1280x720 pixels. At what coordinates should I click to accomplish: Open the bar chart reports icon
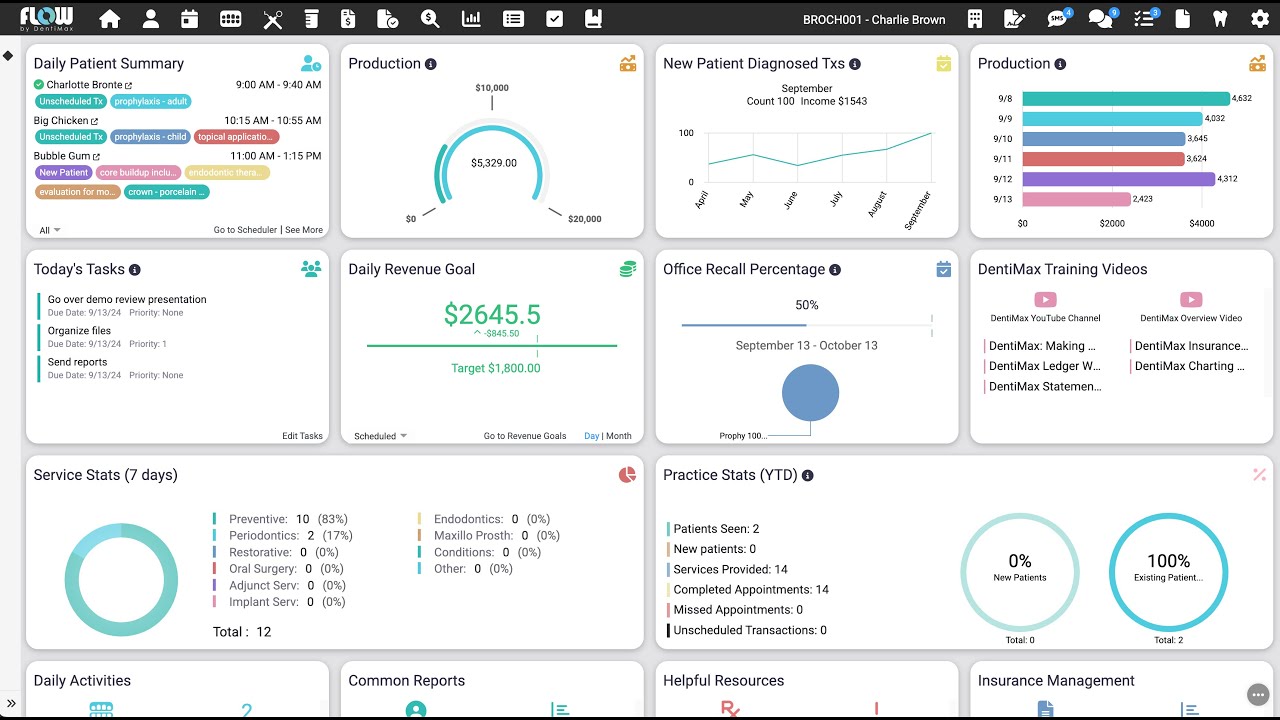click(x=471, y=19)
